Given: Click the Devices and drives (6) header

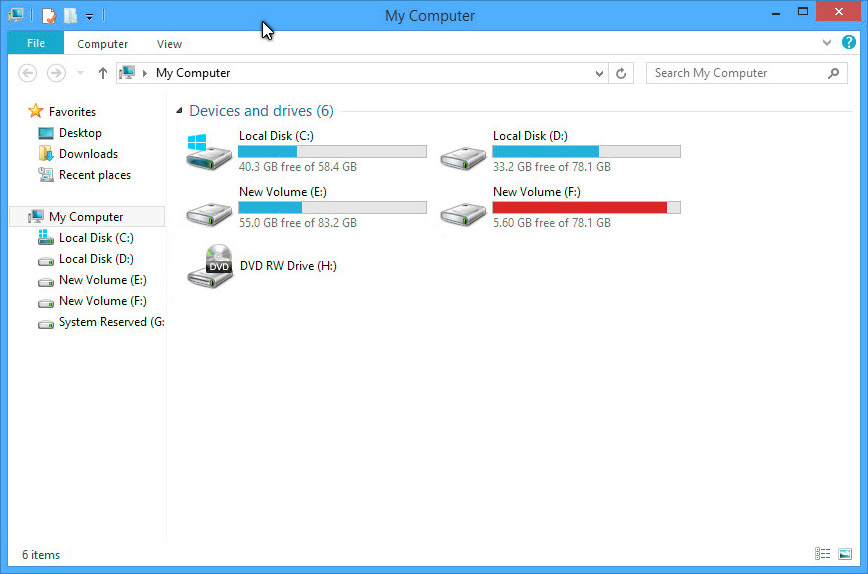Looking at the screenshot, I should pos(261,111).
